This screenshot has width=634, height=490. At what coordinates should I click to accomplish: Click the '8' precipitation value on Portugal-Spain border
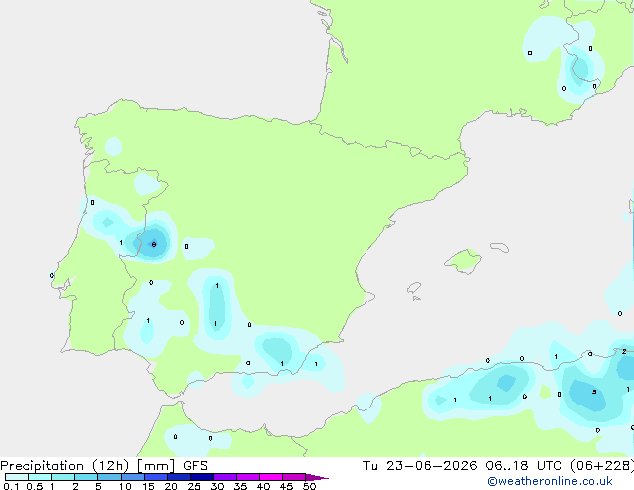[154, 244]
